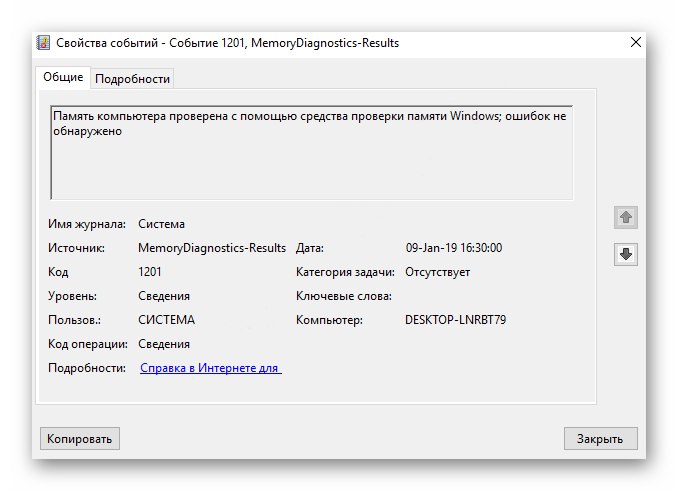
Task: Click the Дата label
Action: click(310, 249)
